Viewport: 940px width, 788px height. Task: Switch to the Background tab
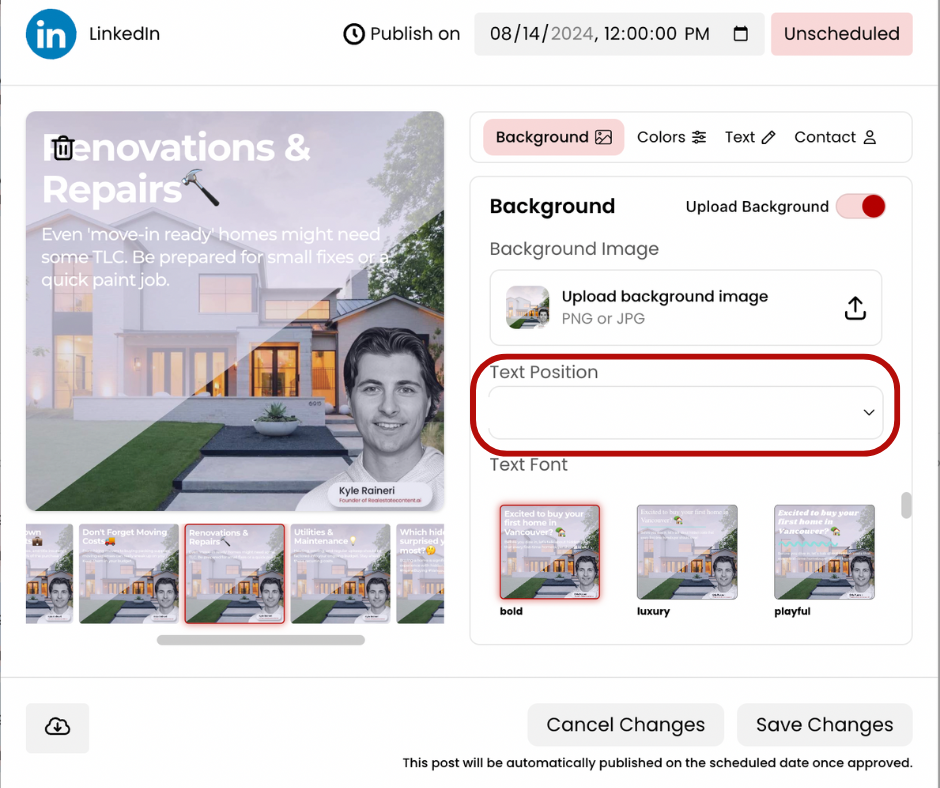coord(553,138)
